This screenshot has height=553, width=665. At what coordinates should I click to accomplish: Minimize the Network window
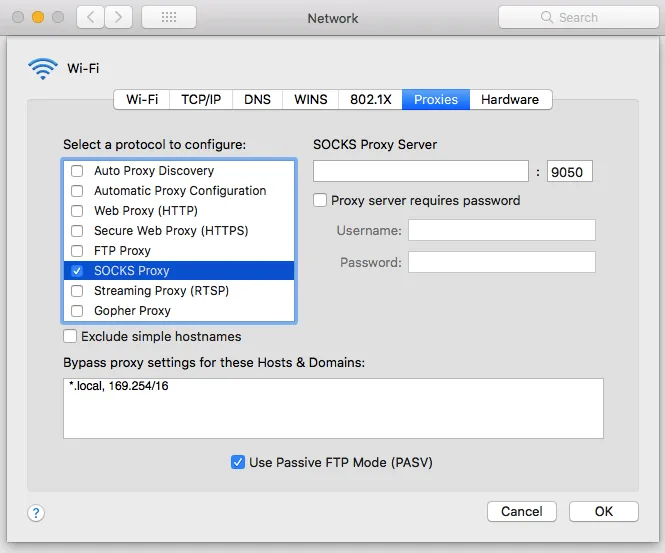38,17
